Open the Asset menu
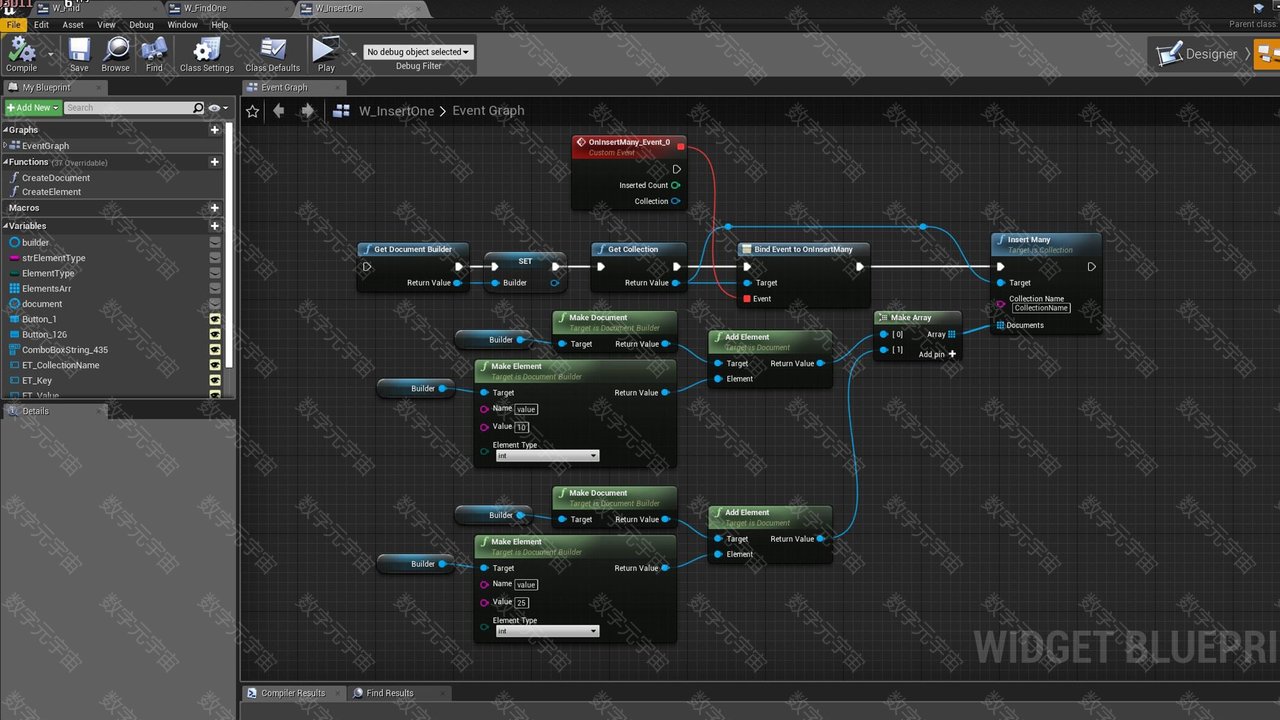Screen dimensions: 1280x720 73,24
